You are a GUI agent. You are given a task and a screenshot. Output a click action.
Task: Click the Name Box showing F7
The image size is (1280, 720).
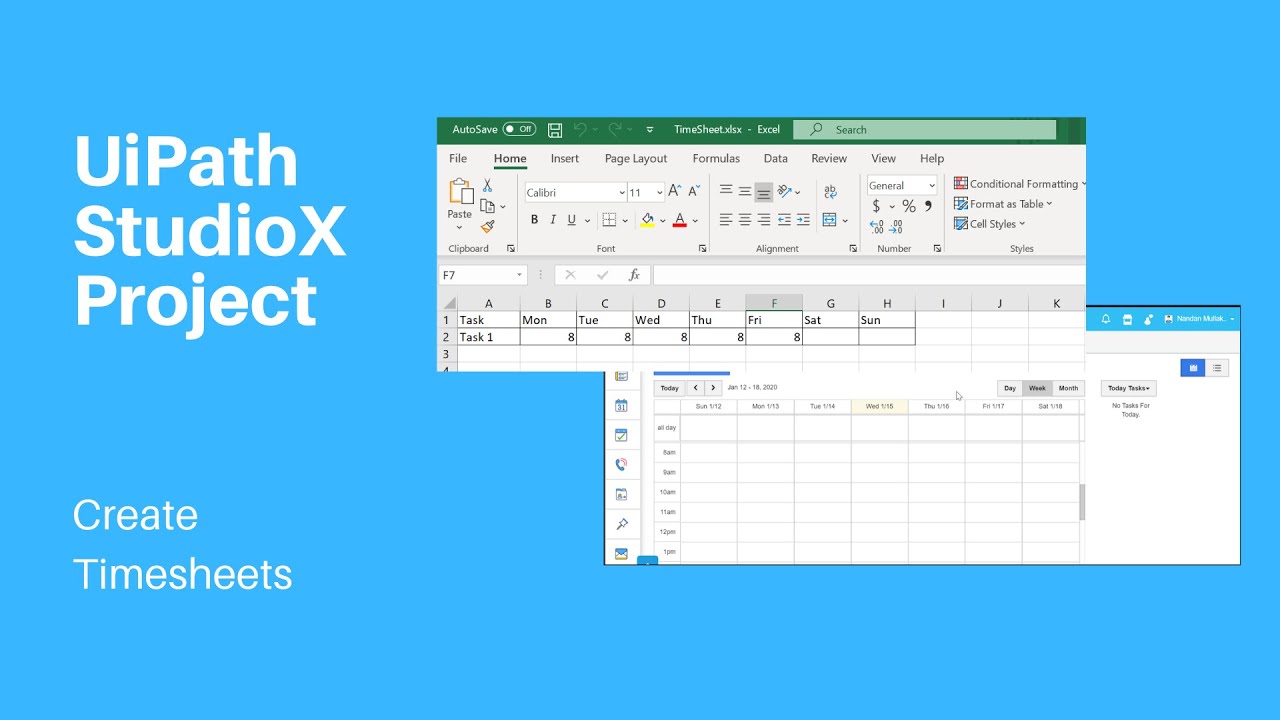click(483, 275)
